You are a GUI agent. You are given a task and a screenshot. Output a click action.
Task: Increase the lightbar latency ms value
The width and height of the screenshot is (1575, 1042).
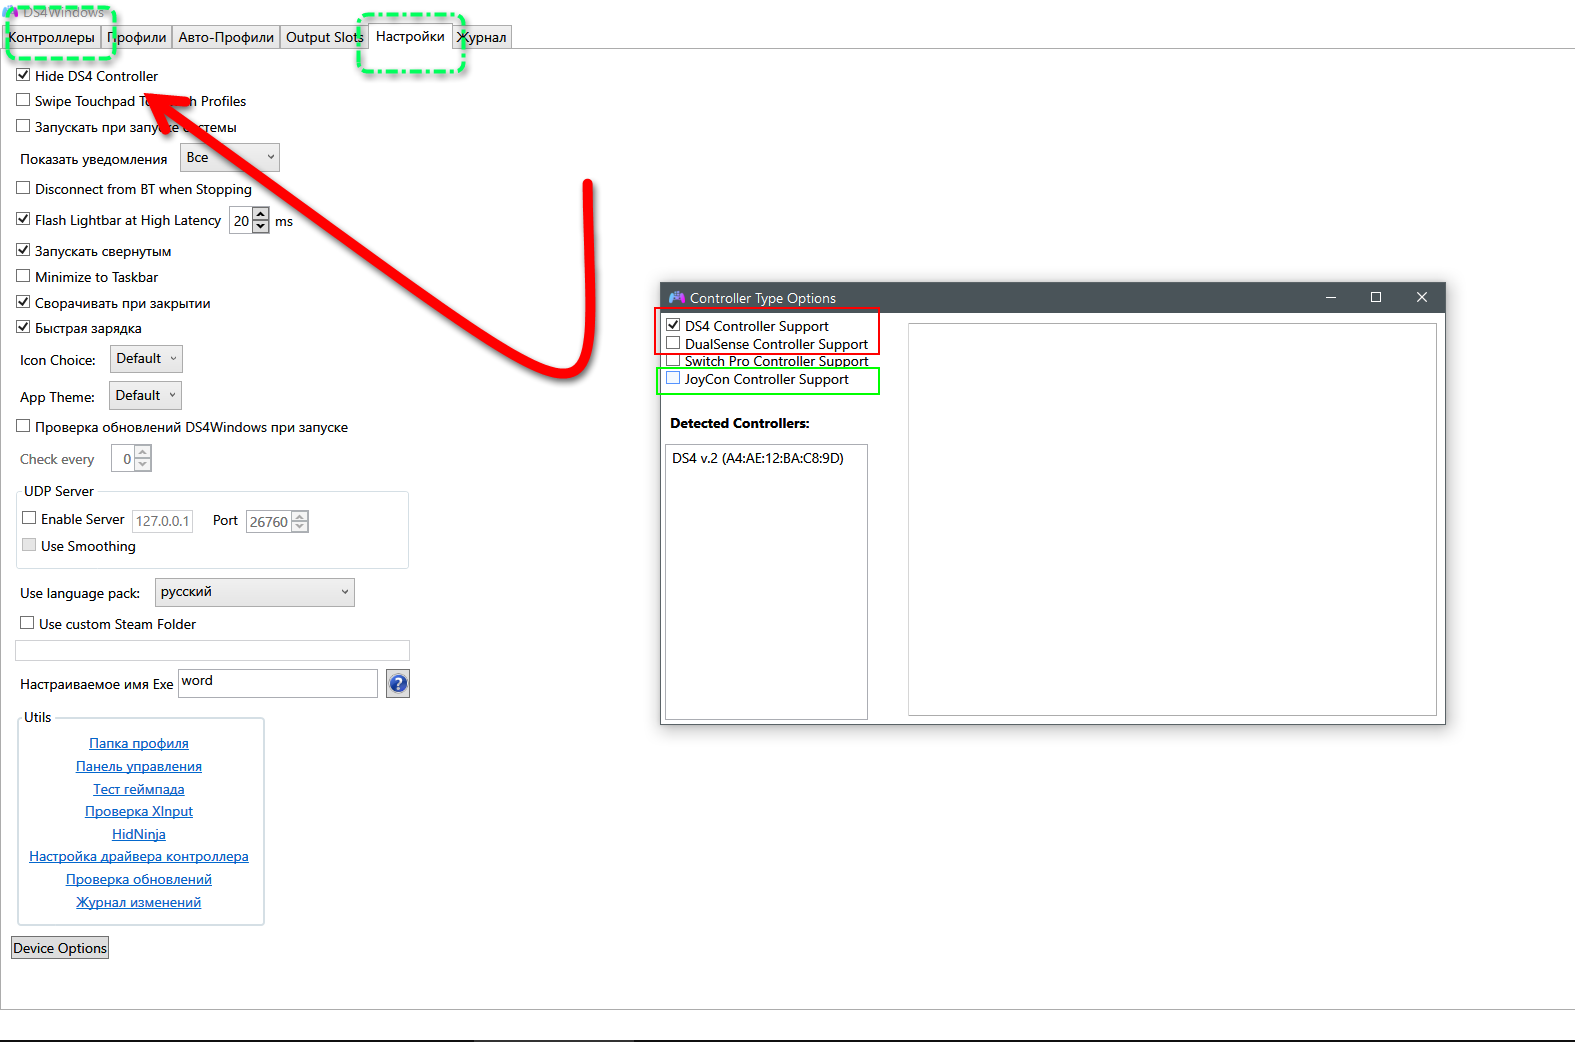tap(261, 214)
